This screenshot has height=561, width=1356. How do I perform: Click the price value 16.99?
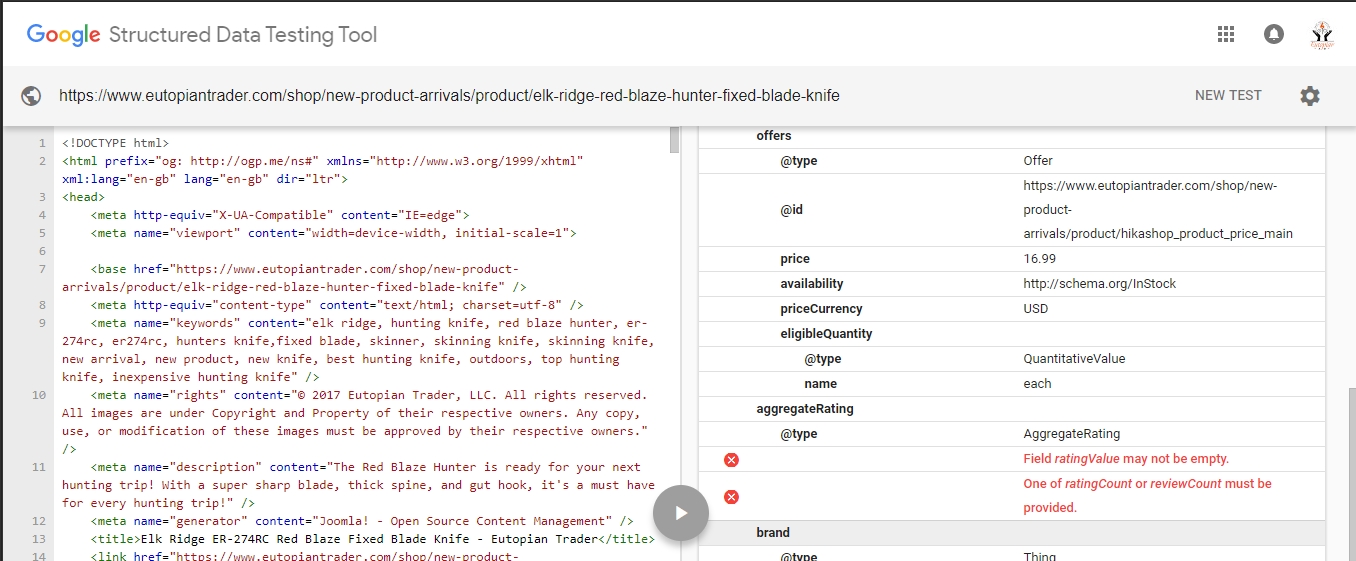coord(1038,259)
